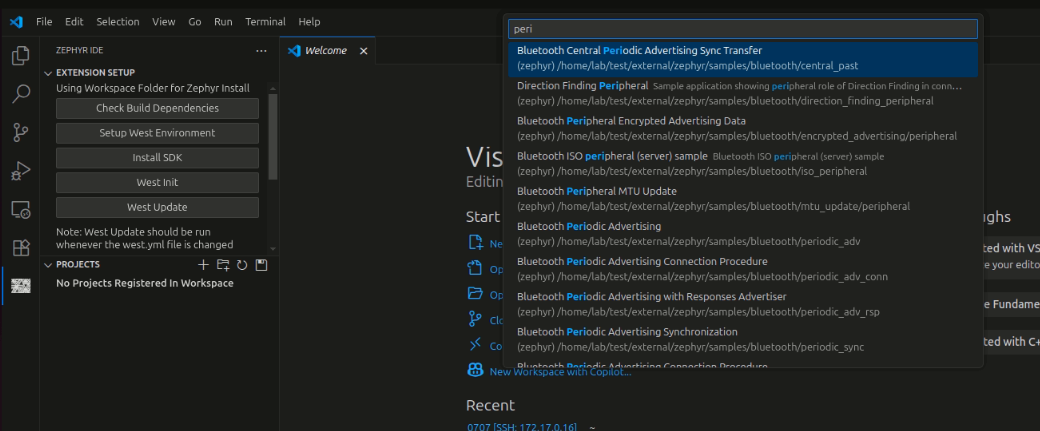Viewport: 1040px width, 431px height.
Task: Select Bluetooth ISO peripheral (server) sample
Action: 743,164
